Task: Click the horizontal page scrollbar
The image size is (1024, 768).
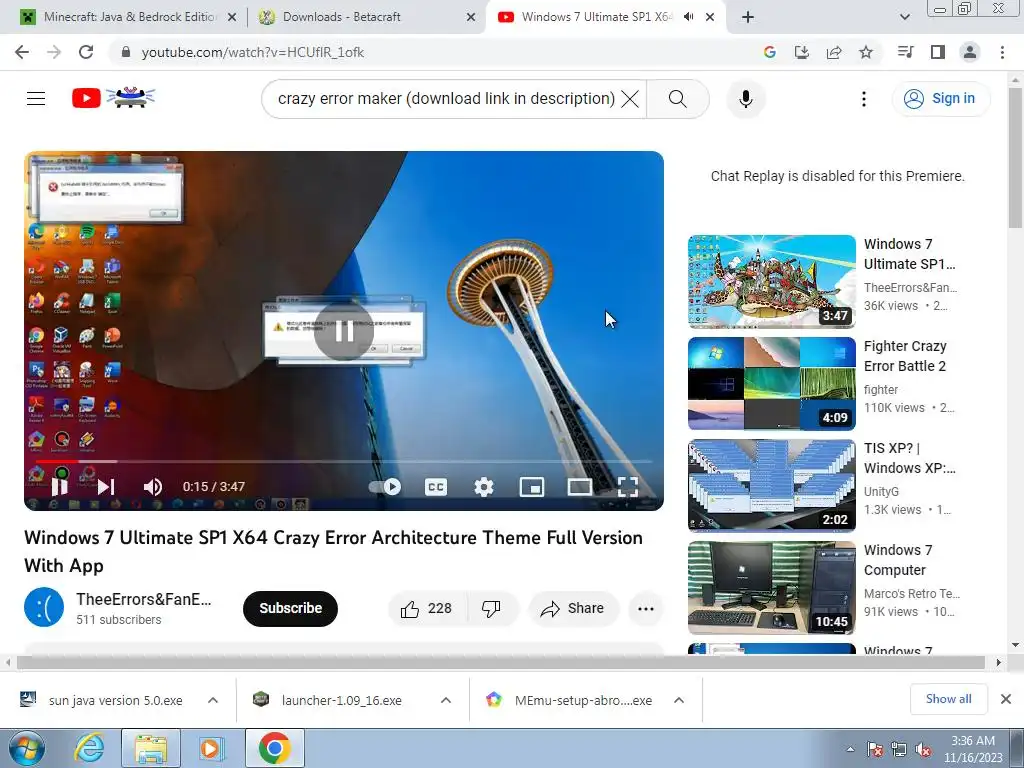Action: [x=500, y=662]
